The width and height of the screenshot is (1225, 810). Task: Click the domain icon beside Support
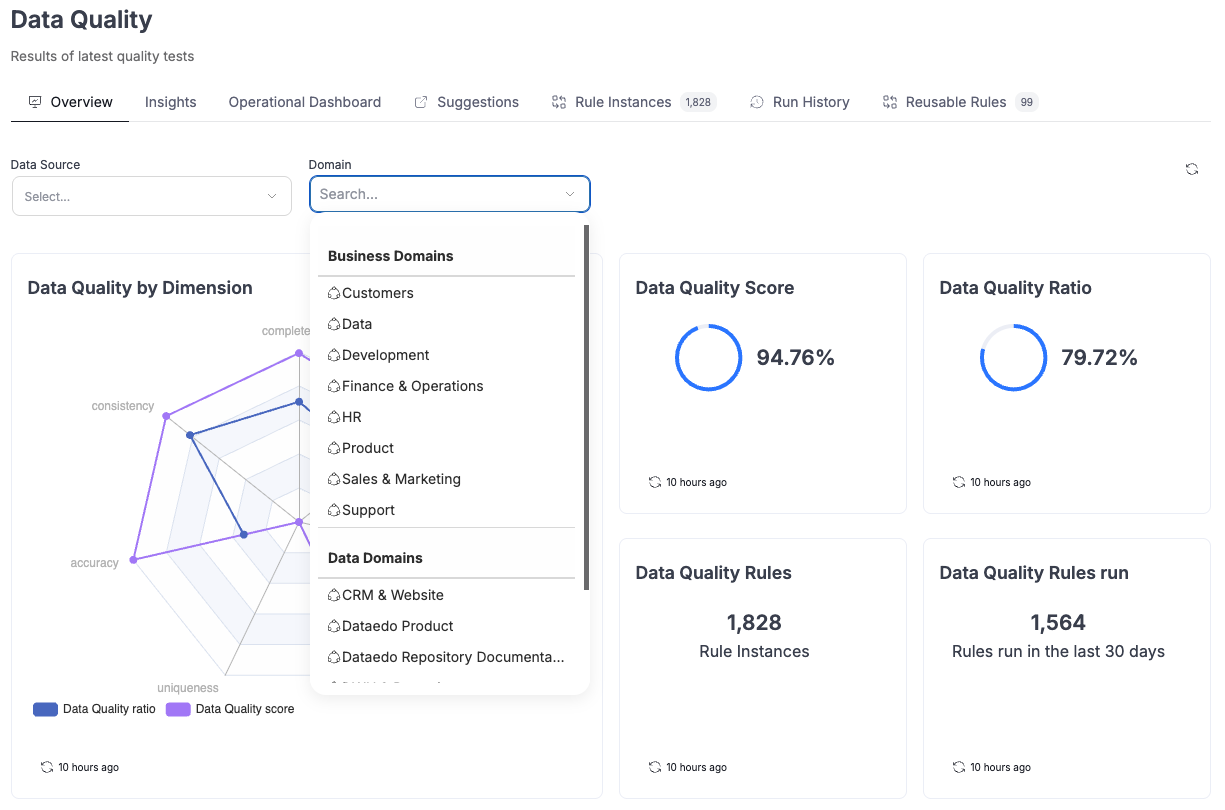[x=334, y=510]
